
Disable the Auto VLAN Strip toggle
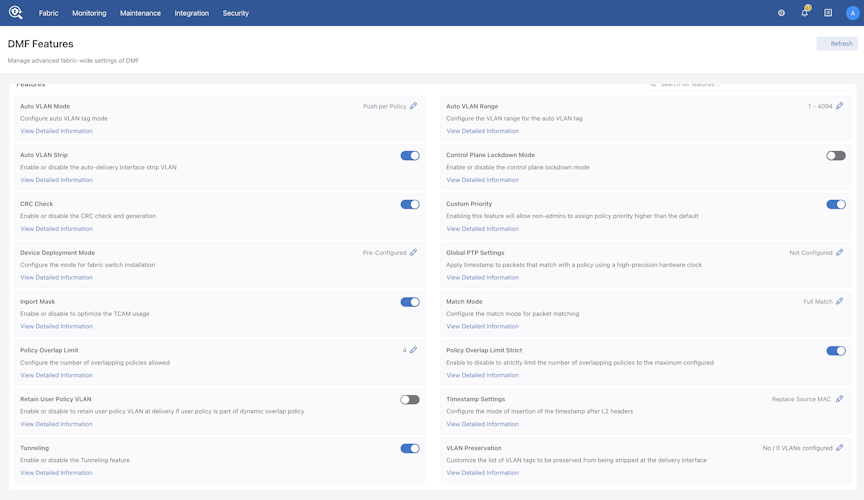pyautogui.click(x=410, y=155)
